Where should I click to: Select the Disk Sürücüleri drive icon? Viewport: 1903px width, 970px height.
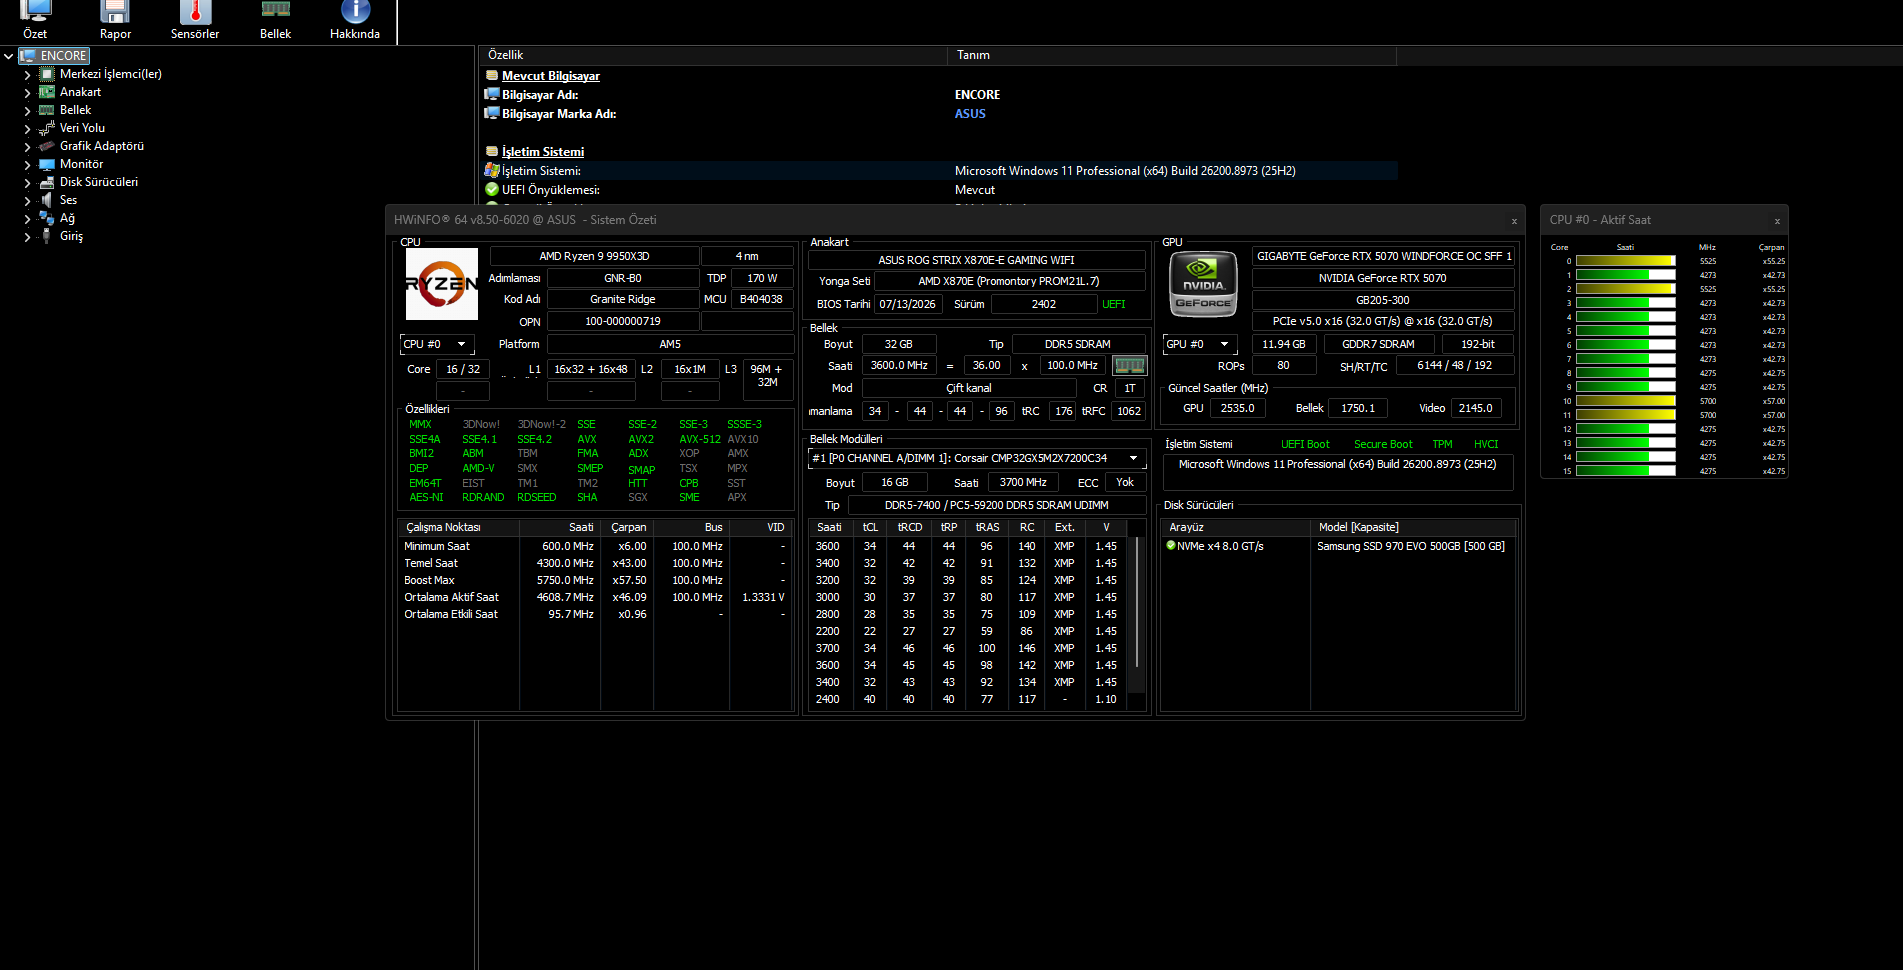[x=47, y=182]
